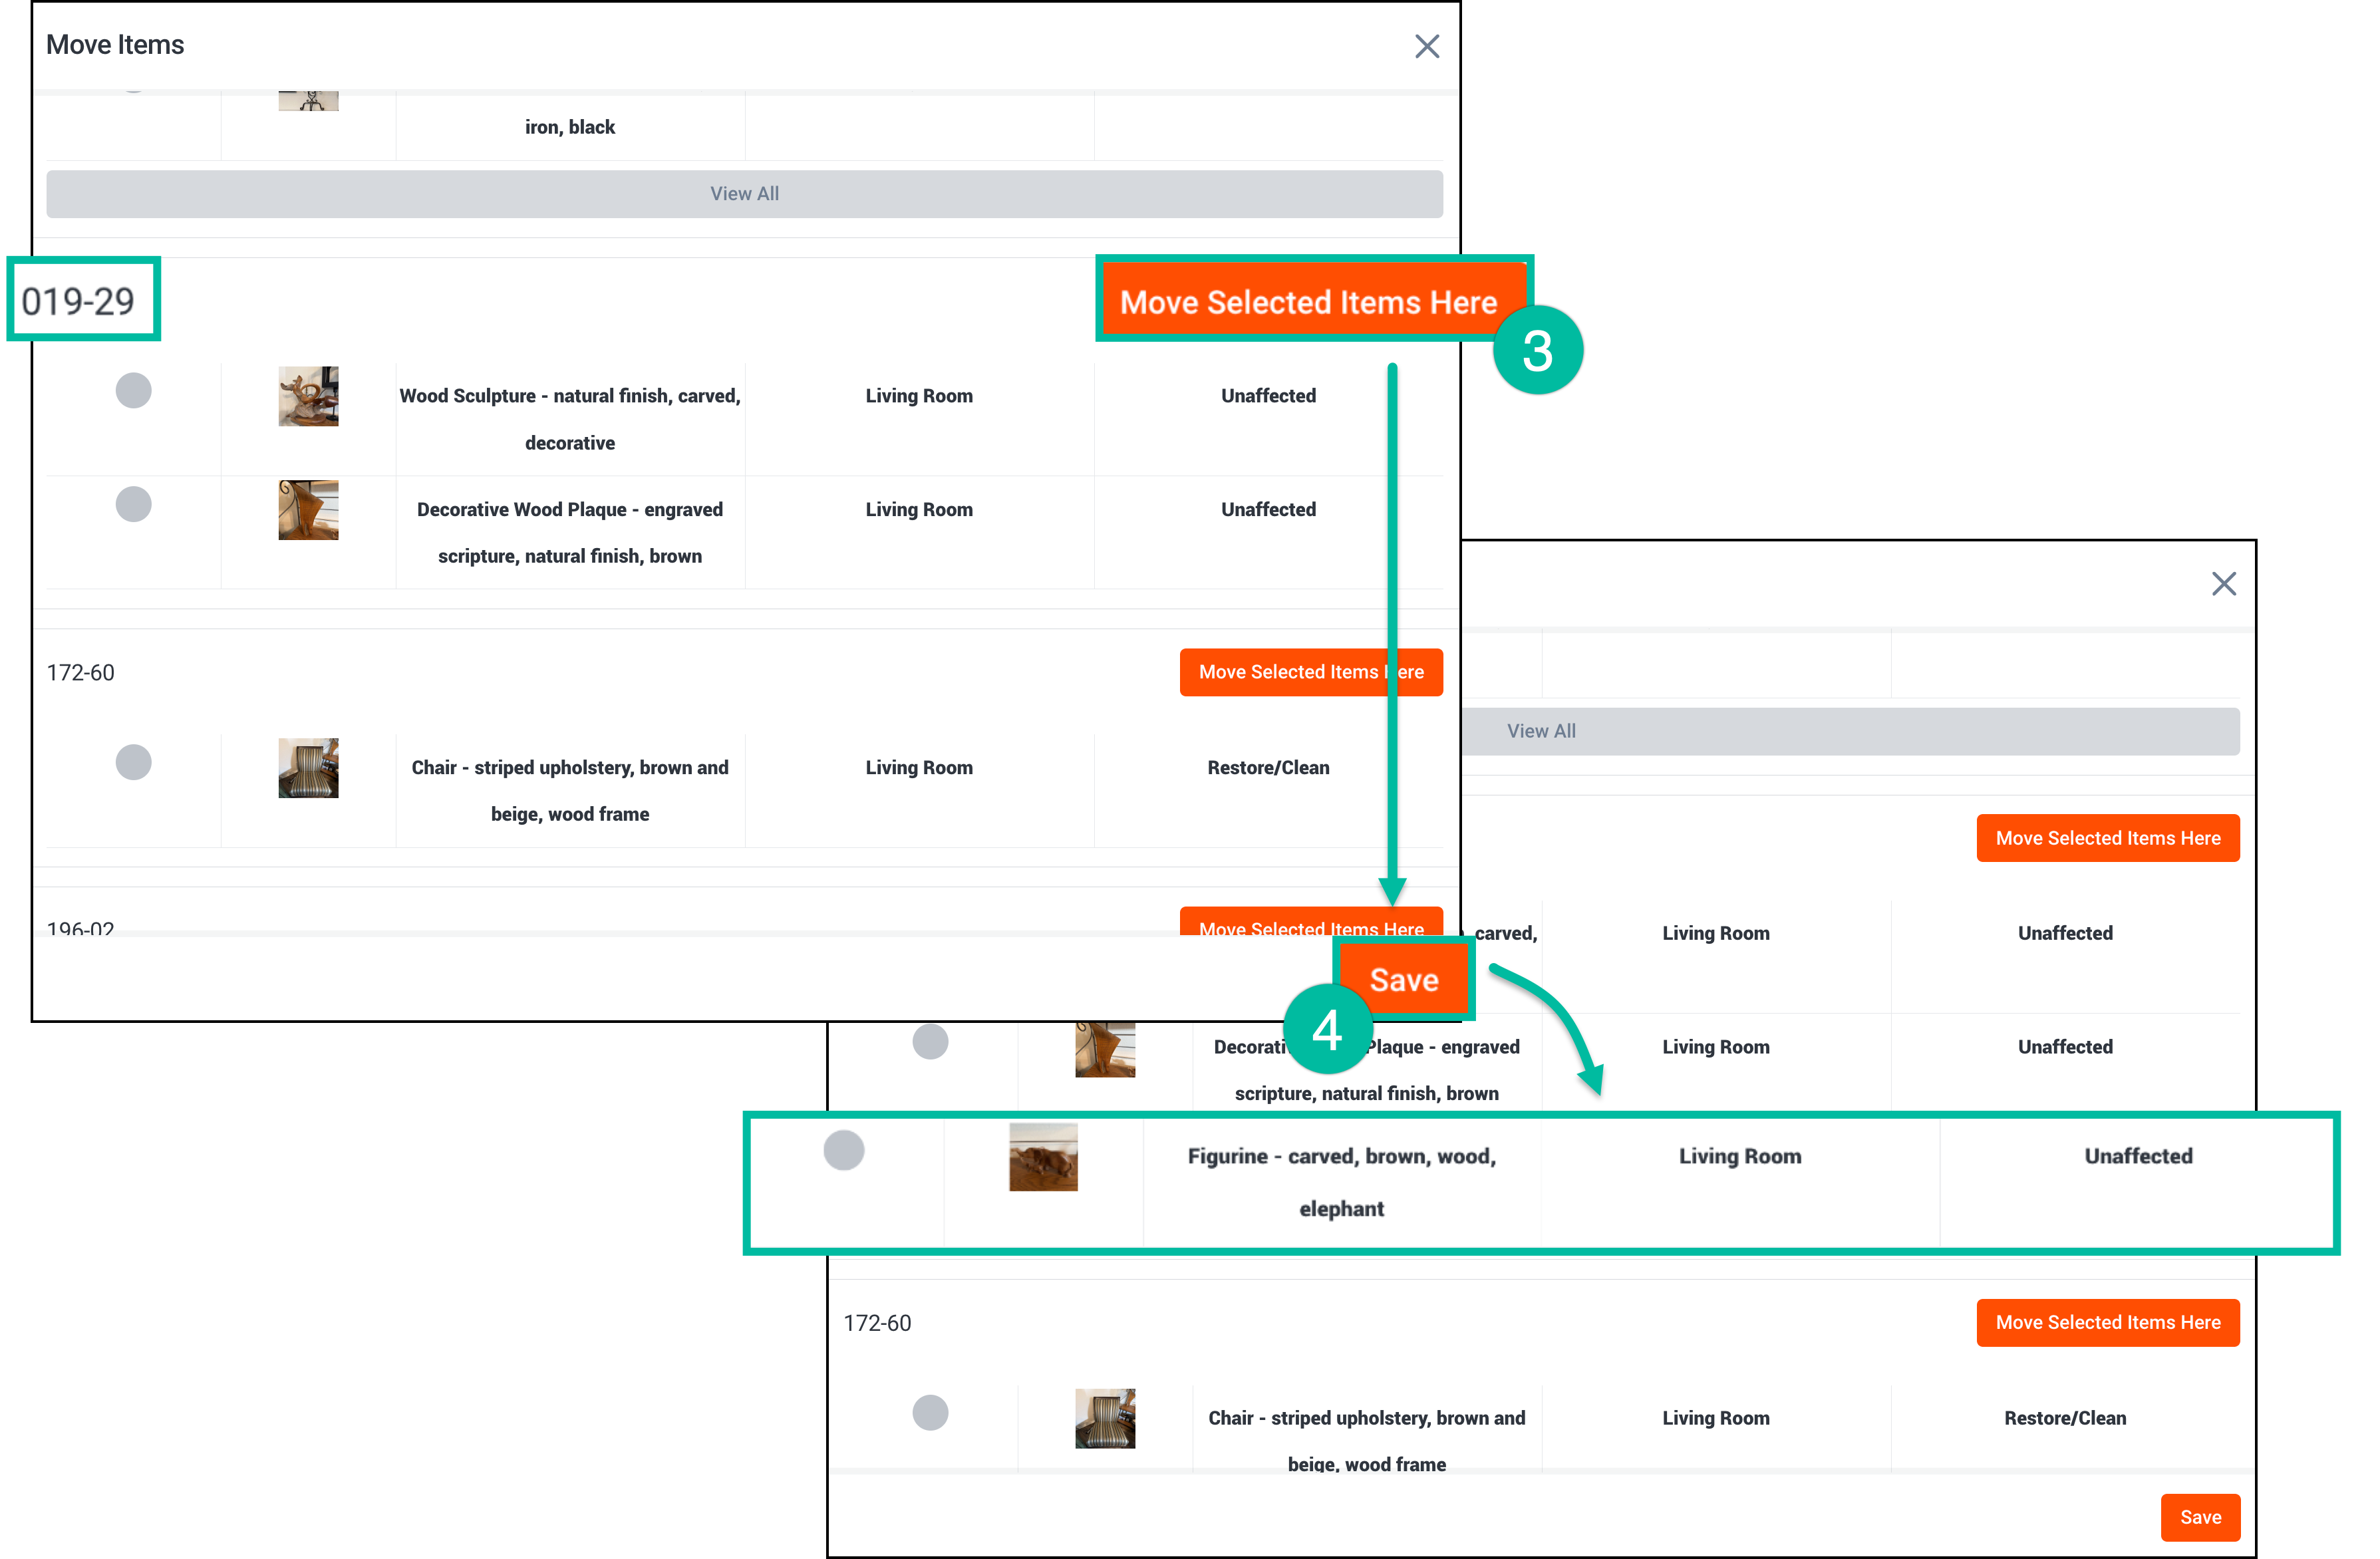Screen dimensions: 2380x1559
Task: Click 'Unaffected' in the Wood Sculpture row
Action: tap(1268, 396)
